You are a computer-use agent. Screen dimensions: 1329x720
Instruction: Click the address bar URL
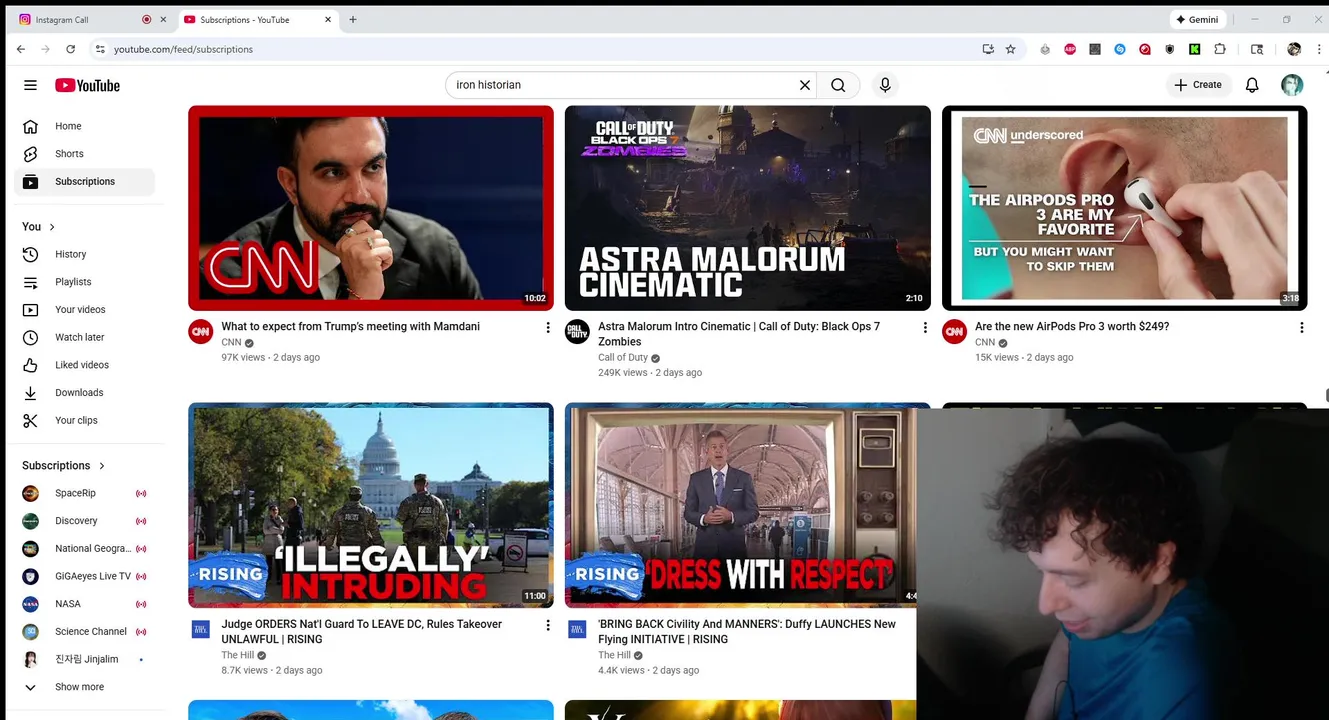tap(183, 49)
